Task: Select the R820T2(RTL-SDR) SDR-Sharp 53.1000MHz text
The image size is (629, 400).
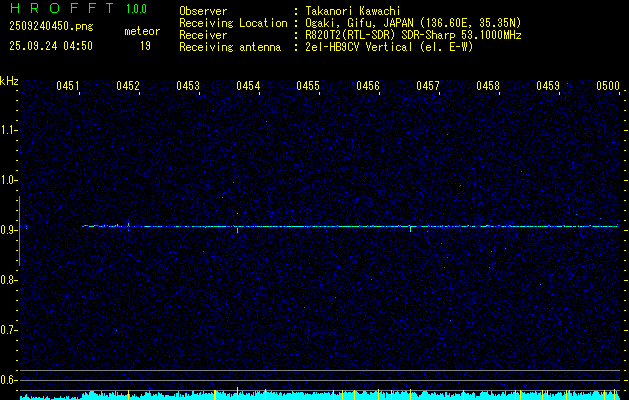Action: point(414,35)
